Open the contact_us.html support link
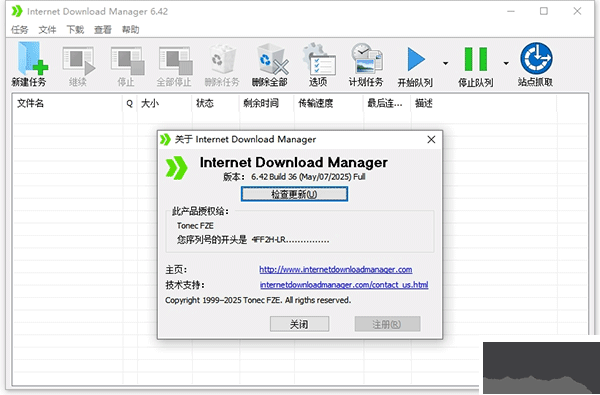 344,285
